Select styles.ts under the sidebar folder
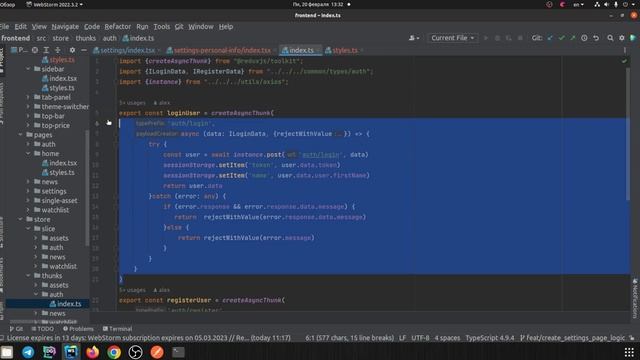The image size is (640, 360). [62, 88]
